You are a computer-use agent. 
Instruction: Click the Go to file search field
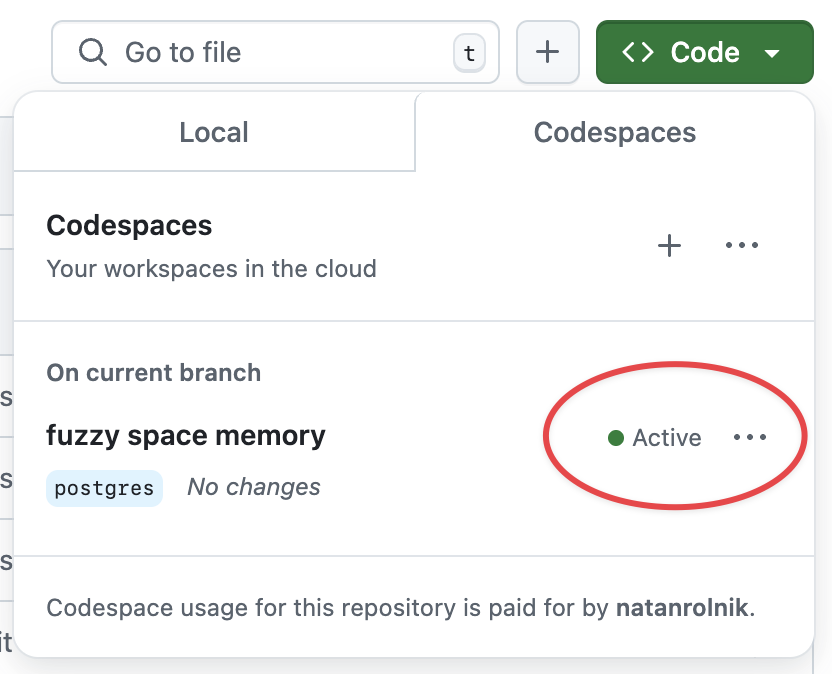pos(250,52)
